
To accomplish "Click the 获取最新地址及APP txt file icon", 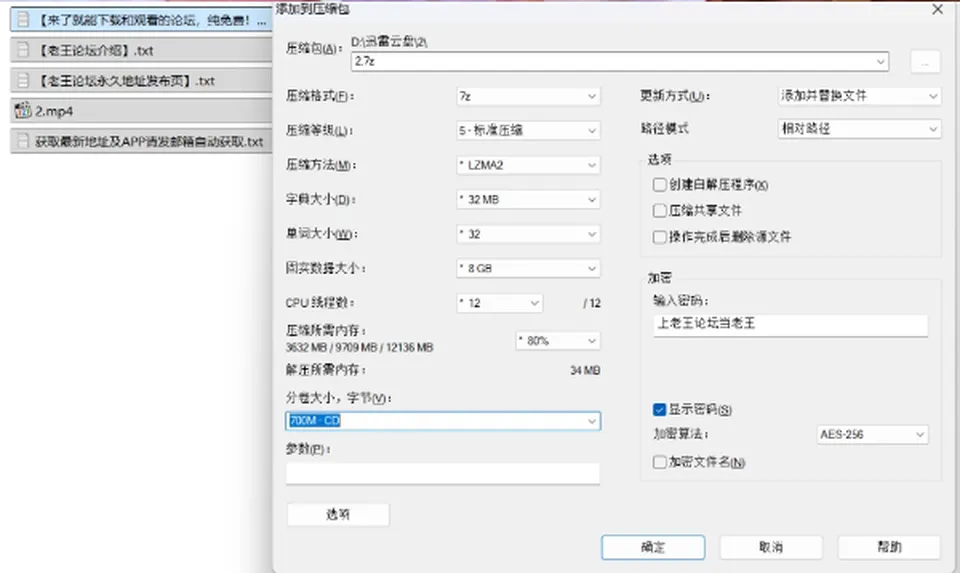I will [x=23, y=141].
